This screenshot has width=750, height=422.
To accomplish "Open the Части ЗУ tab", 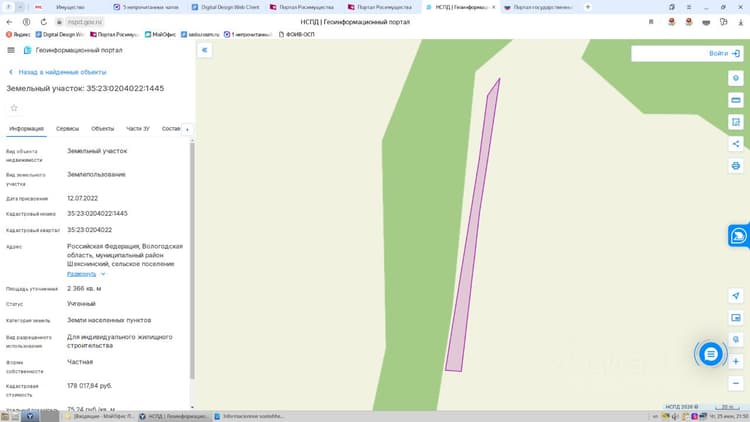I will (138, 129).
